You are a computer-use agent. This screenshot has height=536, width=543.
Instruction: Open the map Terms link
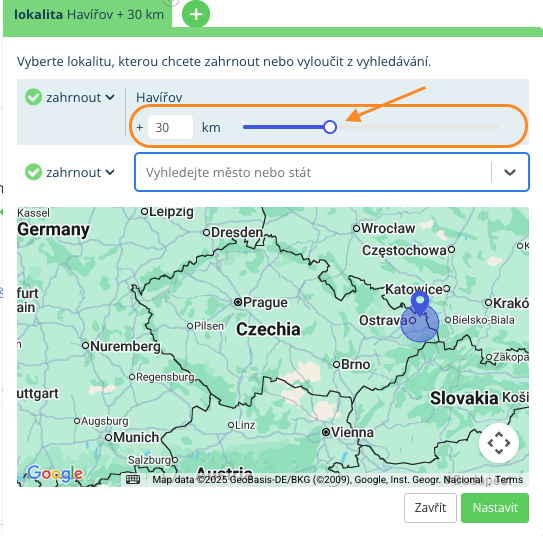508,480
